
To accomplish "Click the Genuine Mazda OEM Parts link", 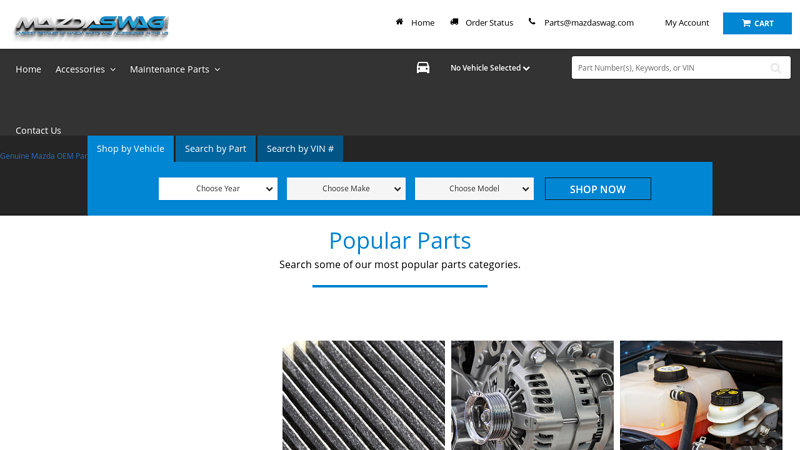I will [44, 156].
